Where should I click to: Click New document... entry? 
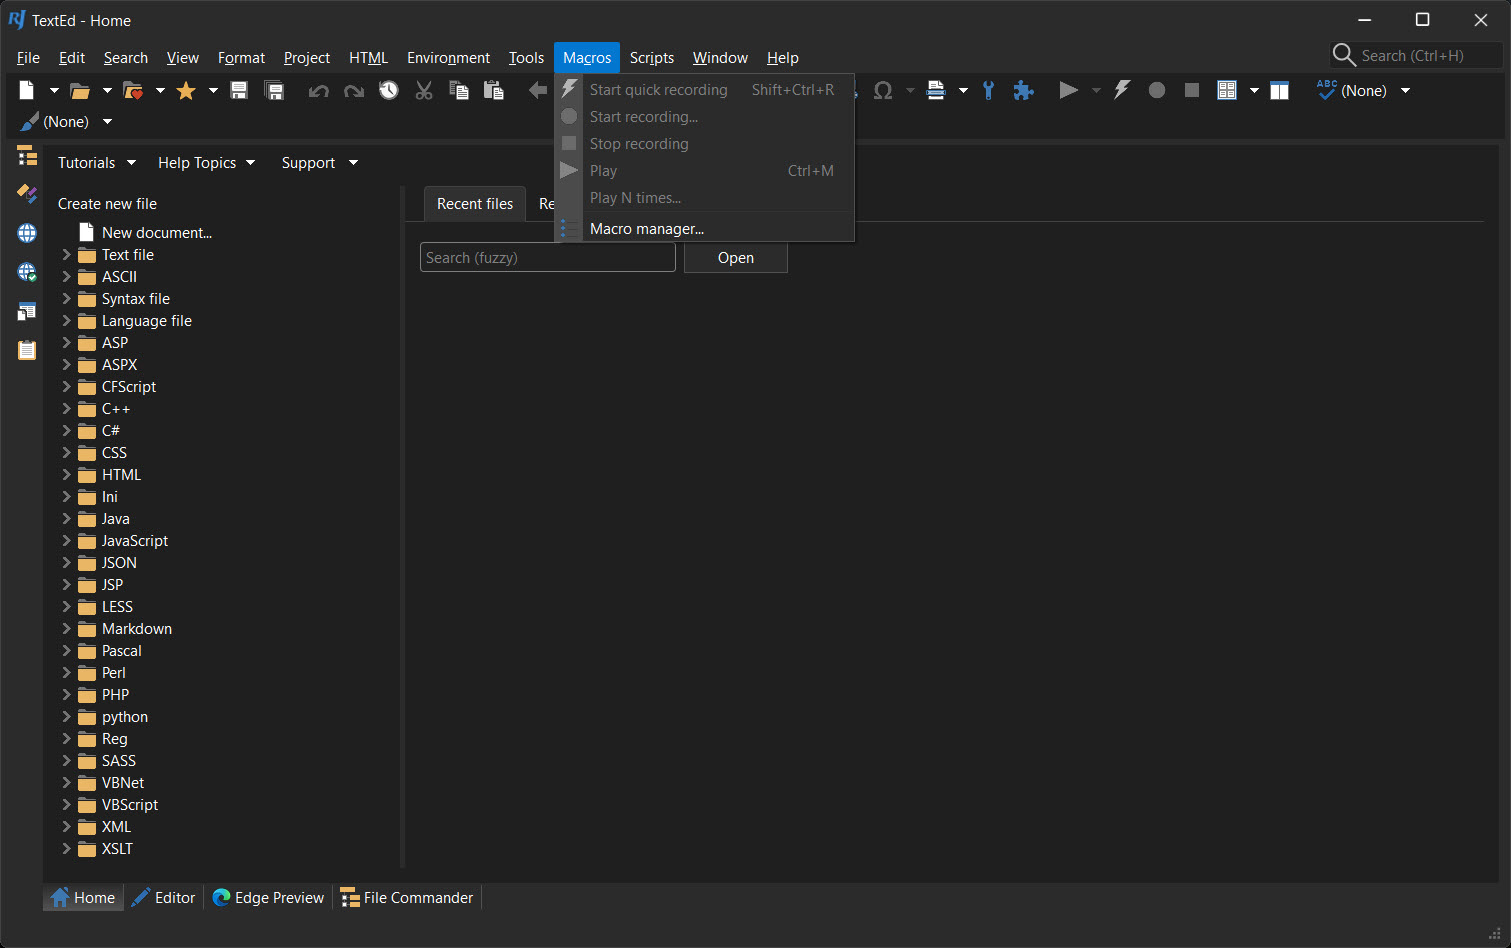coord(157,232)
